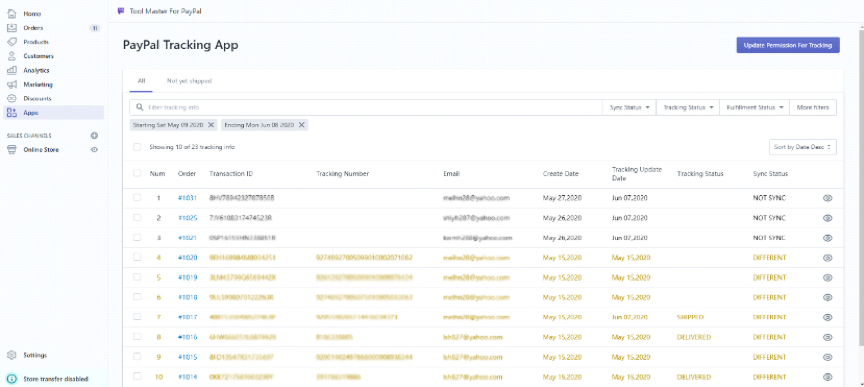The width and height of the screenshot is (864, 387).
Task: Open the Orders section icon
Action: tap(12, 28)
